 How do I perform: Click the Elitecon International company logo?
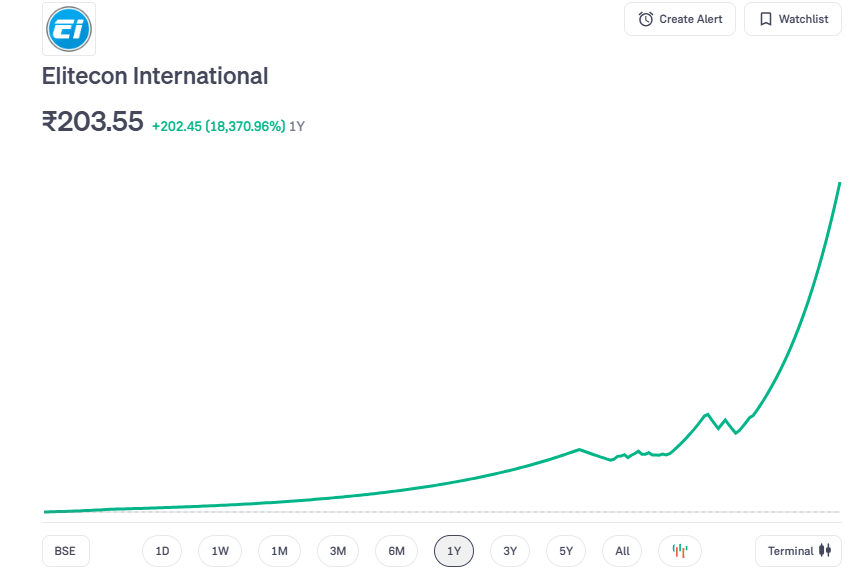click(69, 29)
